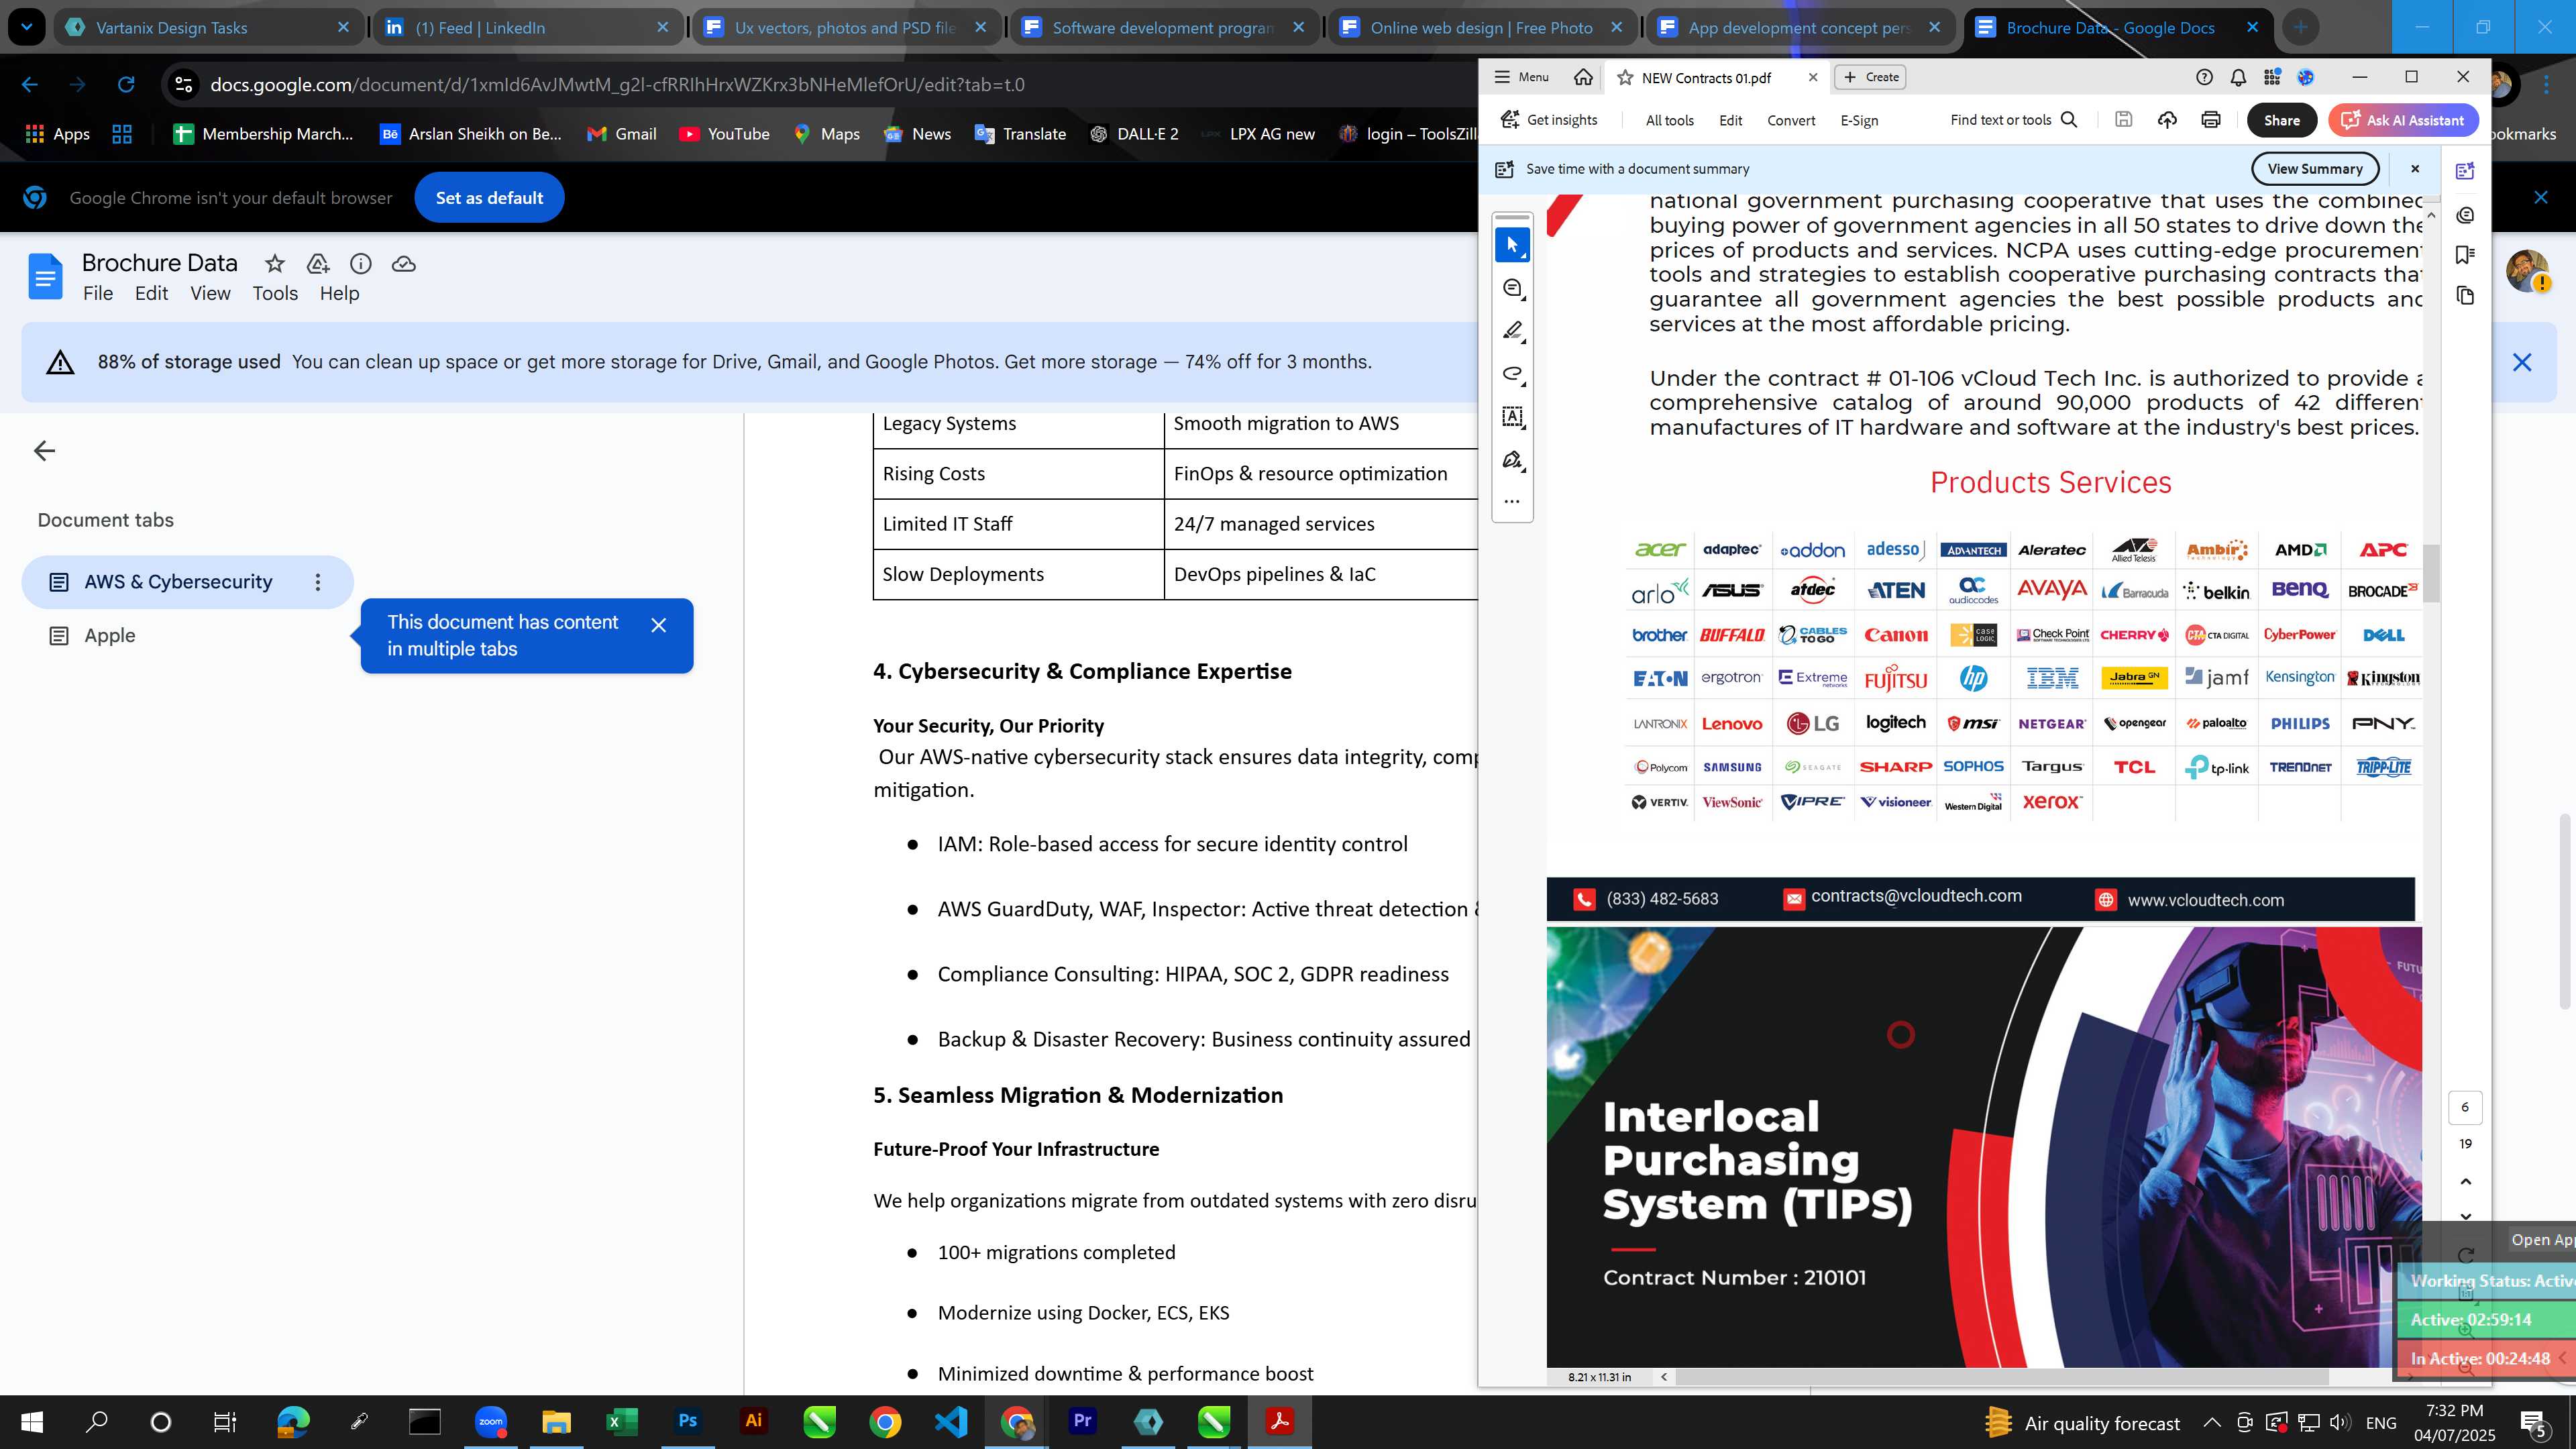Open All tools in Acrobat

pyautogui.click(x=1669, y=120)
